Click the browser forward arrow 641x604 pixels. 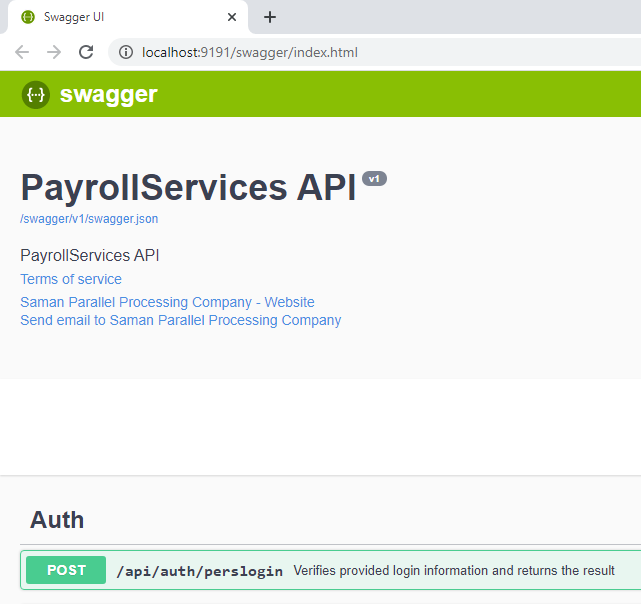pyautogui.click(x=54, y=52)
